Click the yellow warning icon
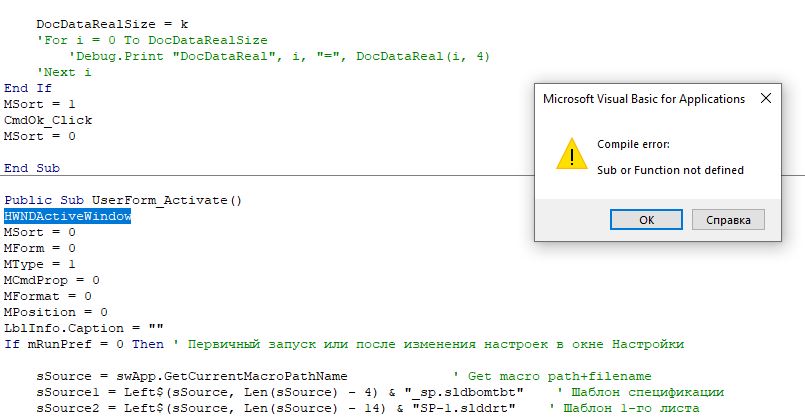 pyautogui.click(x=570, y=156)
